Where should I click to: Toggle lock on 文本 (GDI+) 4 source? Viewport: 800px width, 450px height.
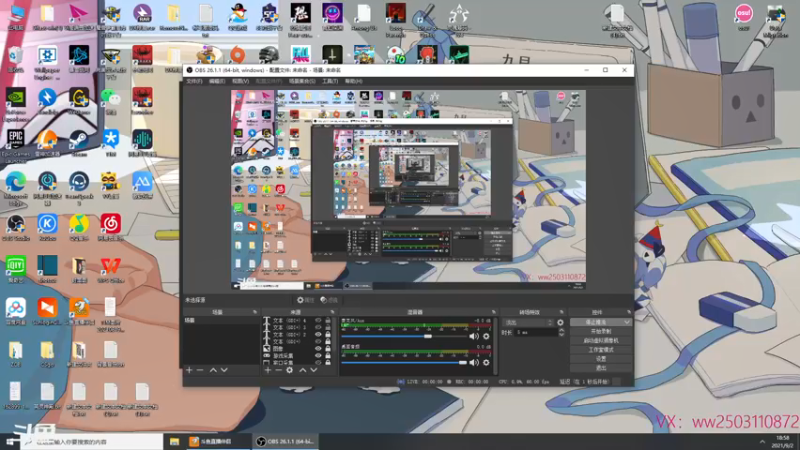click(x=328, y=320)
